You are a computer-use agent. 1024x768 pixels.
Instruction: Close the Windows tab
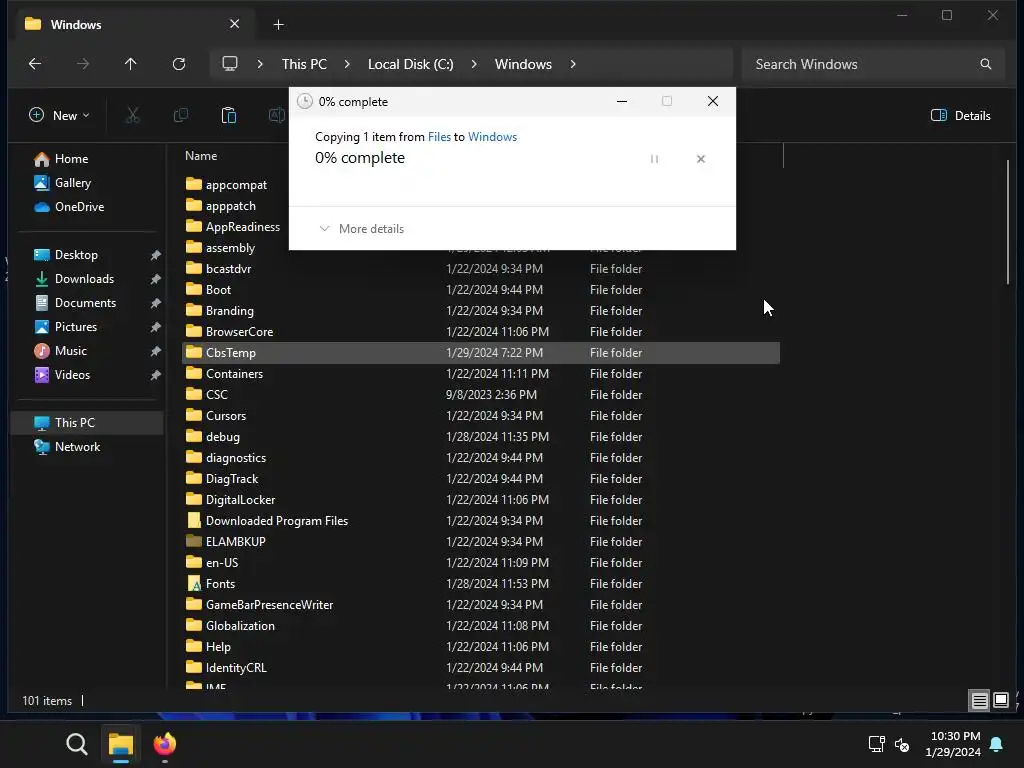point(234,24)
